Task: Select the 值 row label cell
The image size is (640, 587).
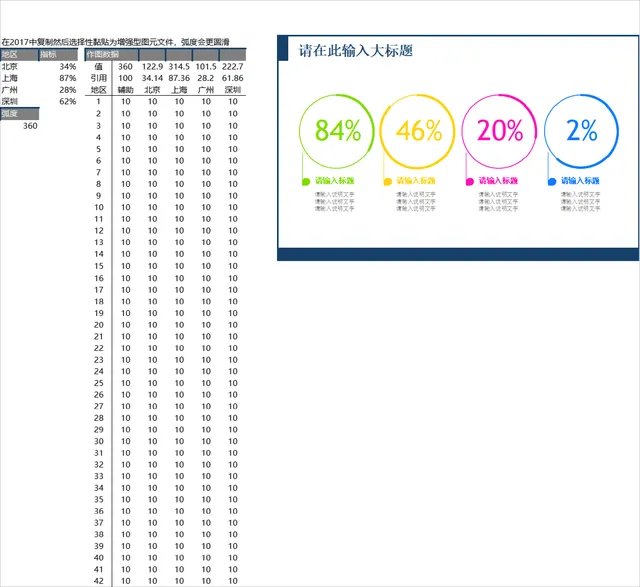Action: coord(98,67)
